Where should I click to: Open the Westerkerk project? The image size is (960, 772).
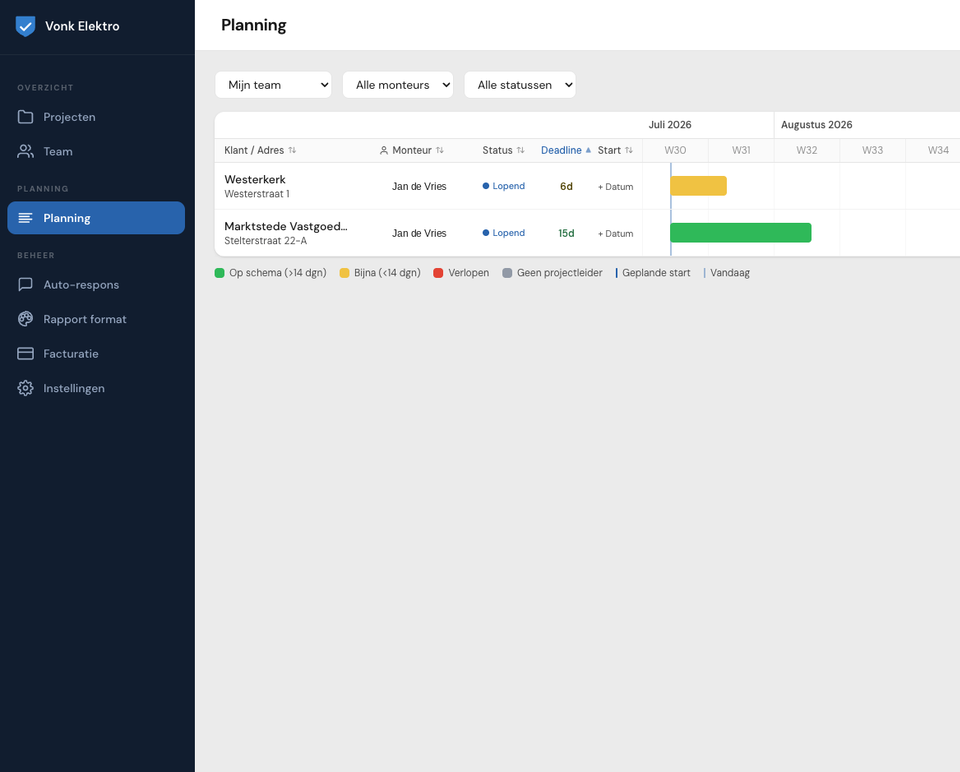point(255,179)
